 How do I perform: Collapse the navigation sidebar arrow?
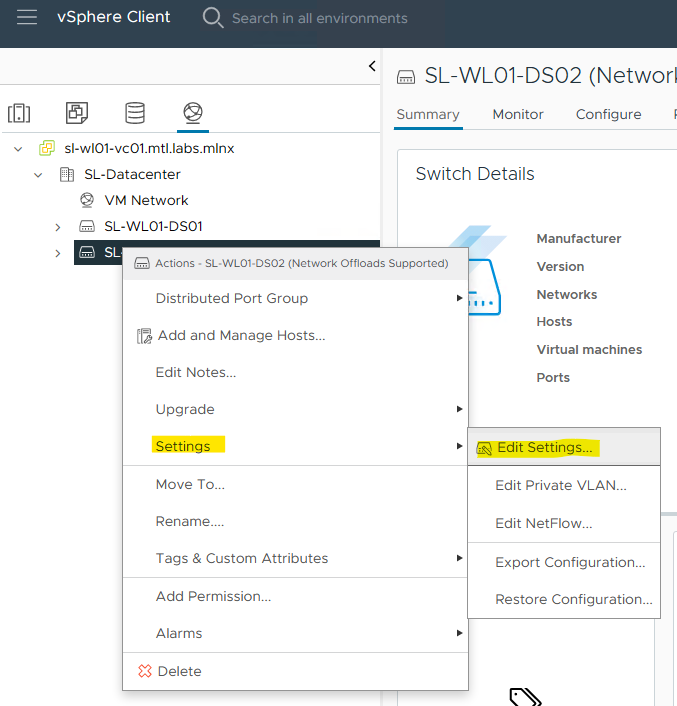[372, 66]
